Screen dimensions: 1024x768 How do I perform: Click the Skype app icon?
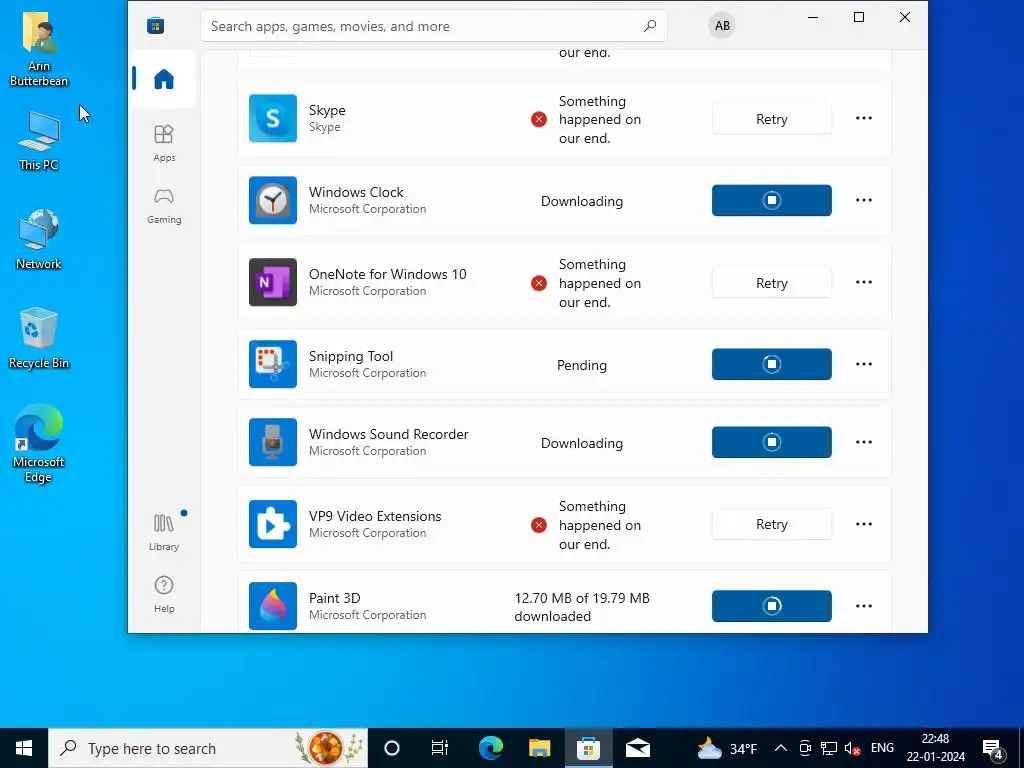(x=273, y=118)
